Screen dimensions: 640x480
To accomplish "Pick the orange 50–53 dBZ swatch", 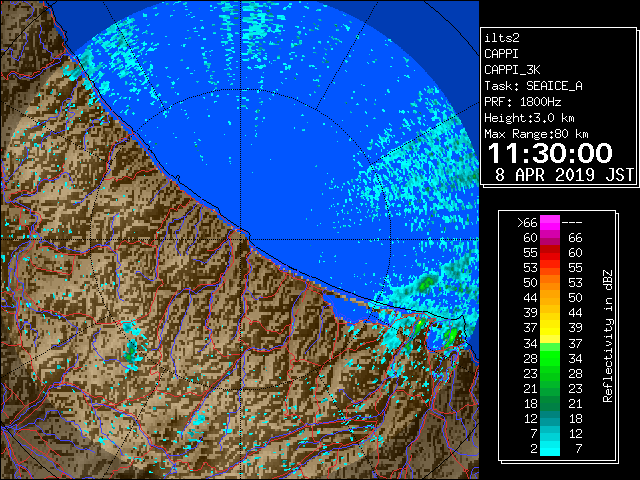I will (x=550, y=282).
